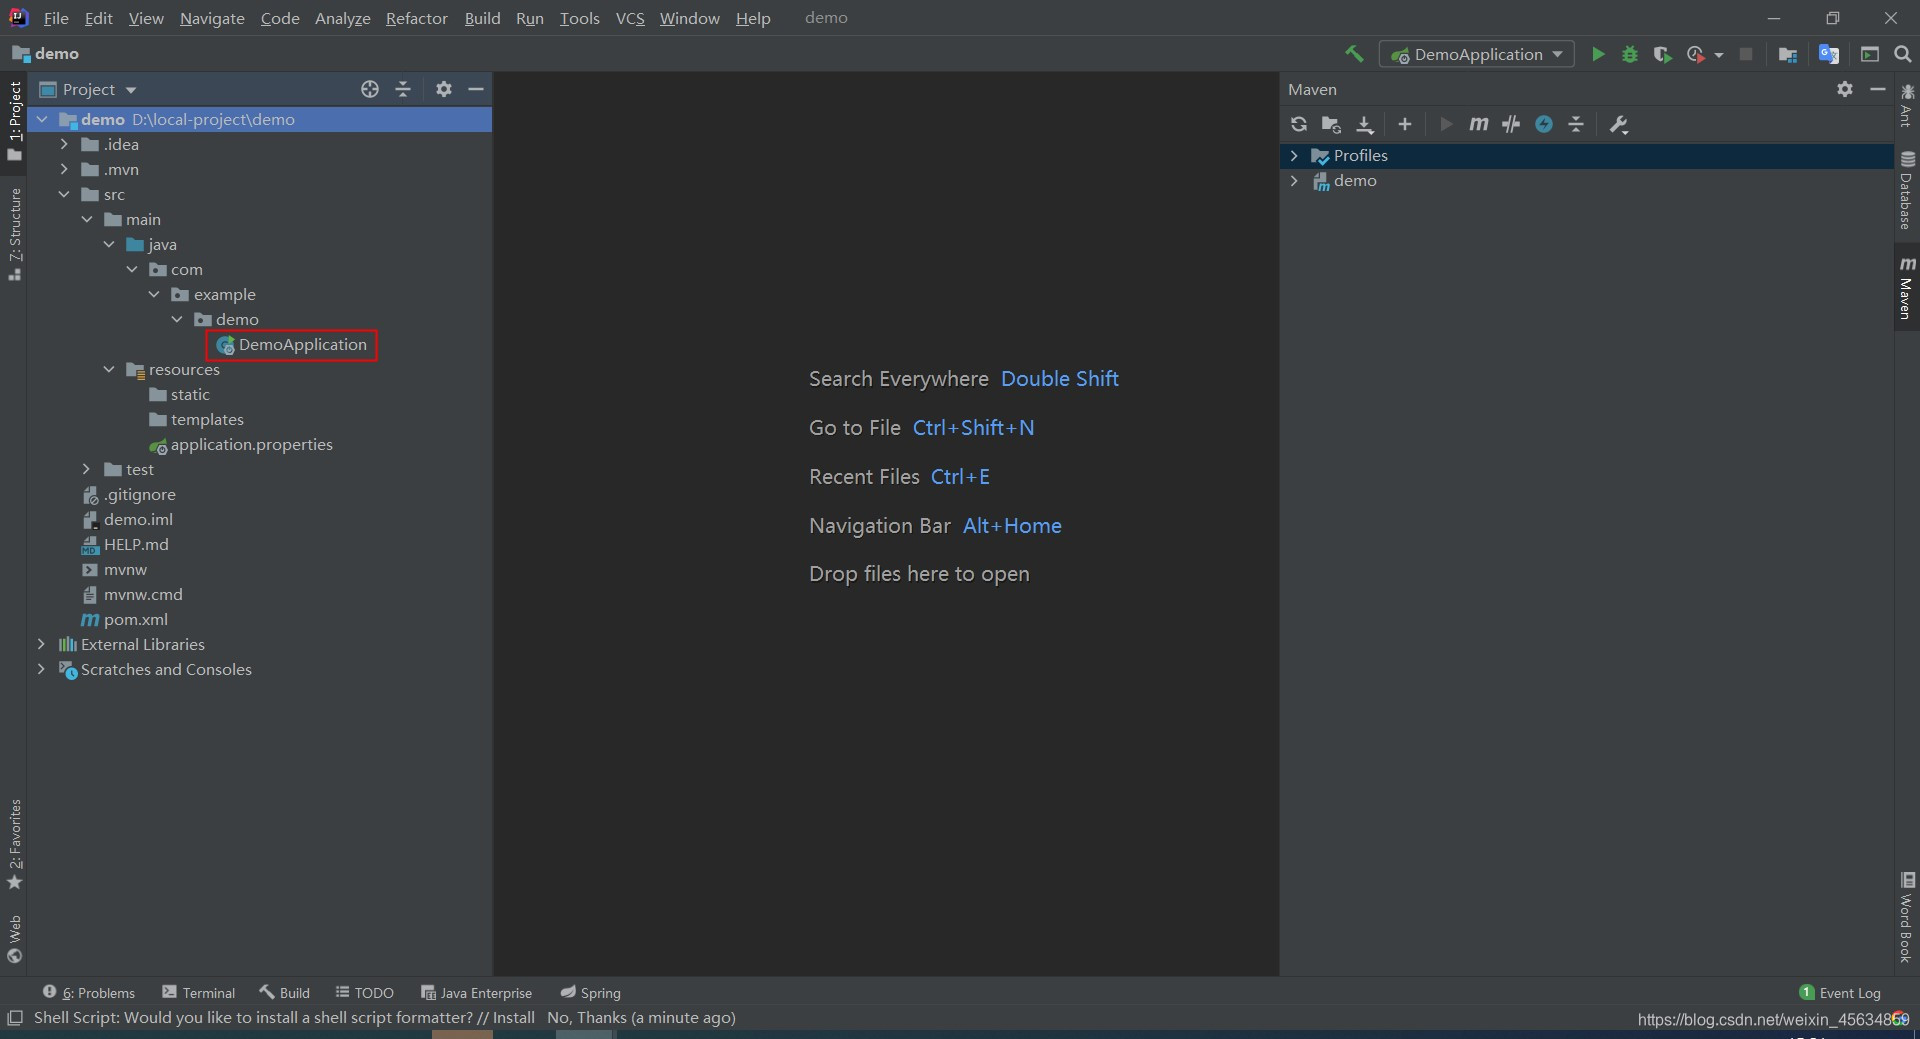The height and width of the screenshot is (1039, 1920).
Task: Toggle the Structure tool window tab
Action: [14, 233]
